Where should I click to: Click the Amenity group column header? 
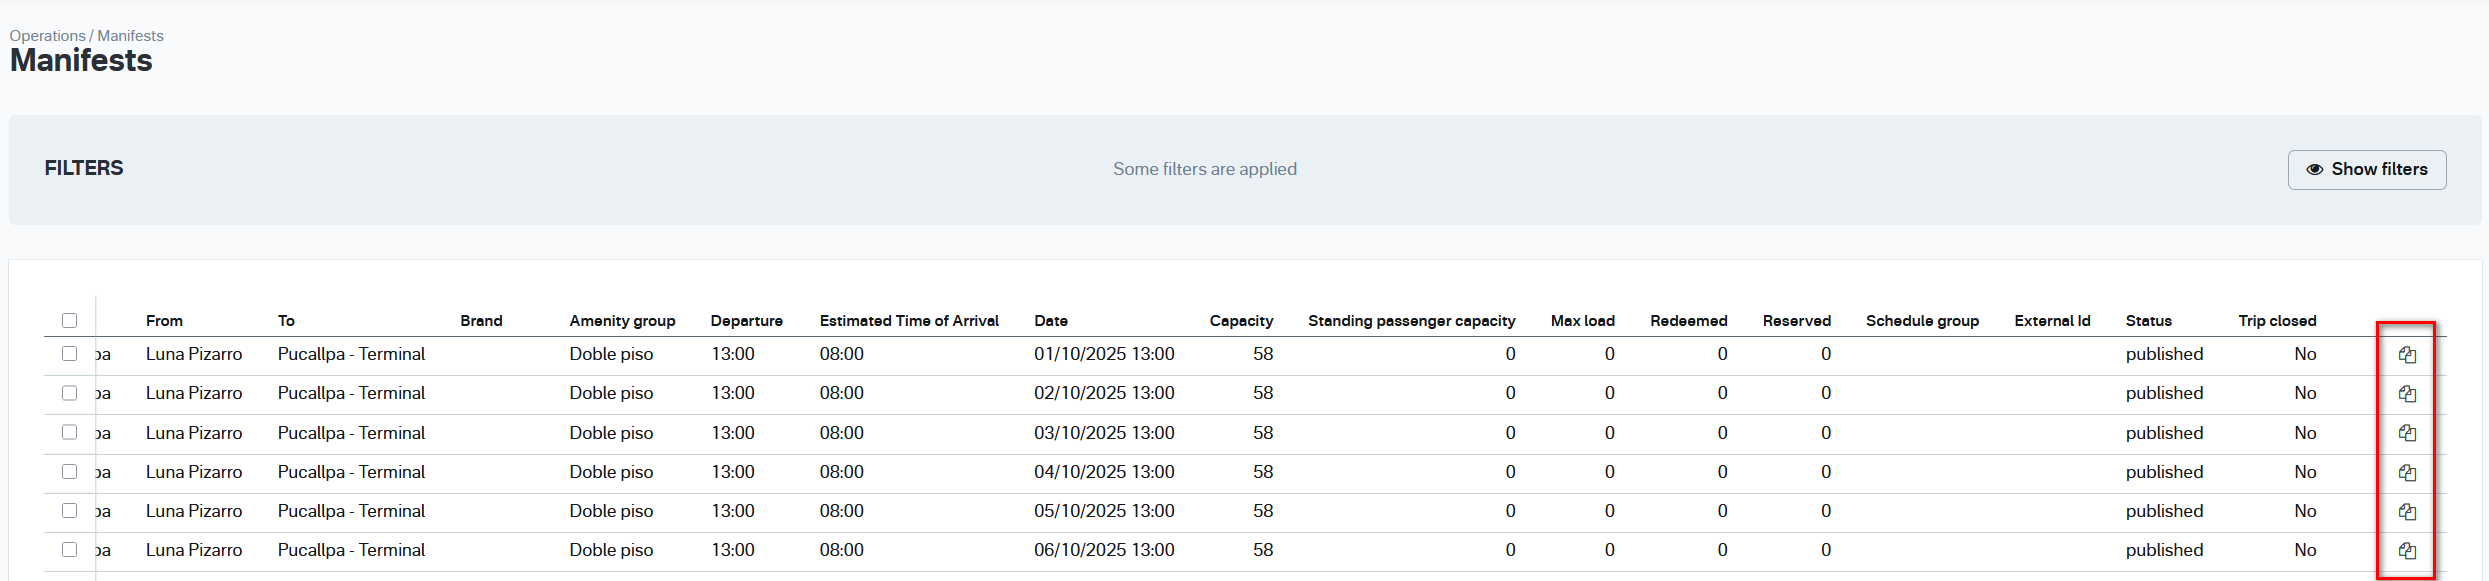[x=622, y=321]
